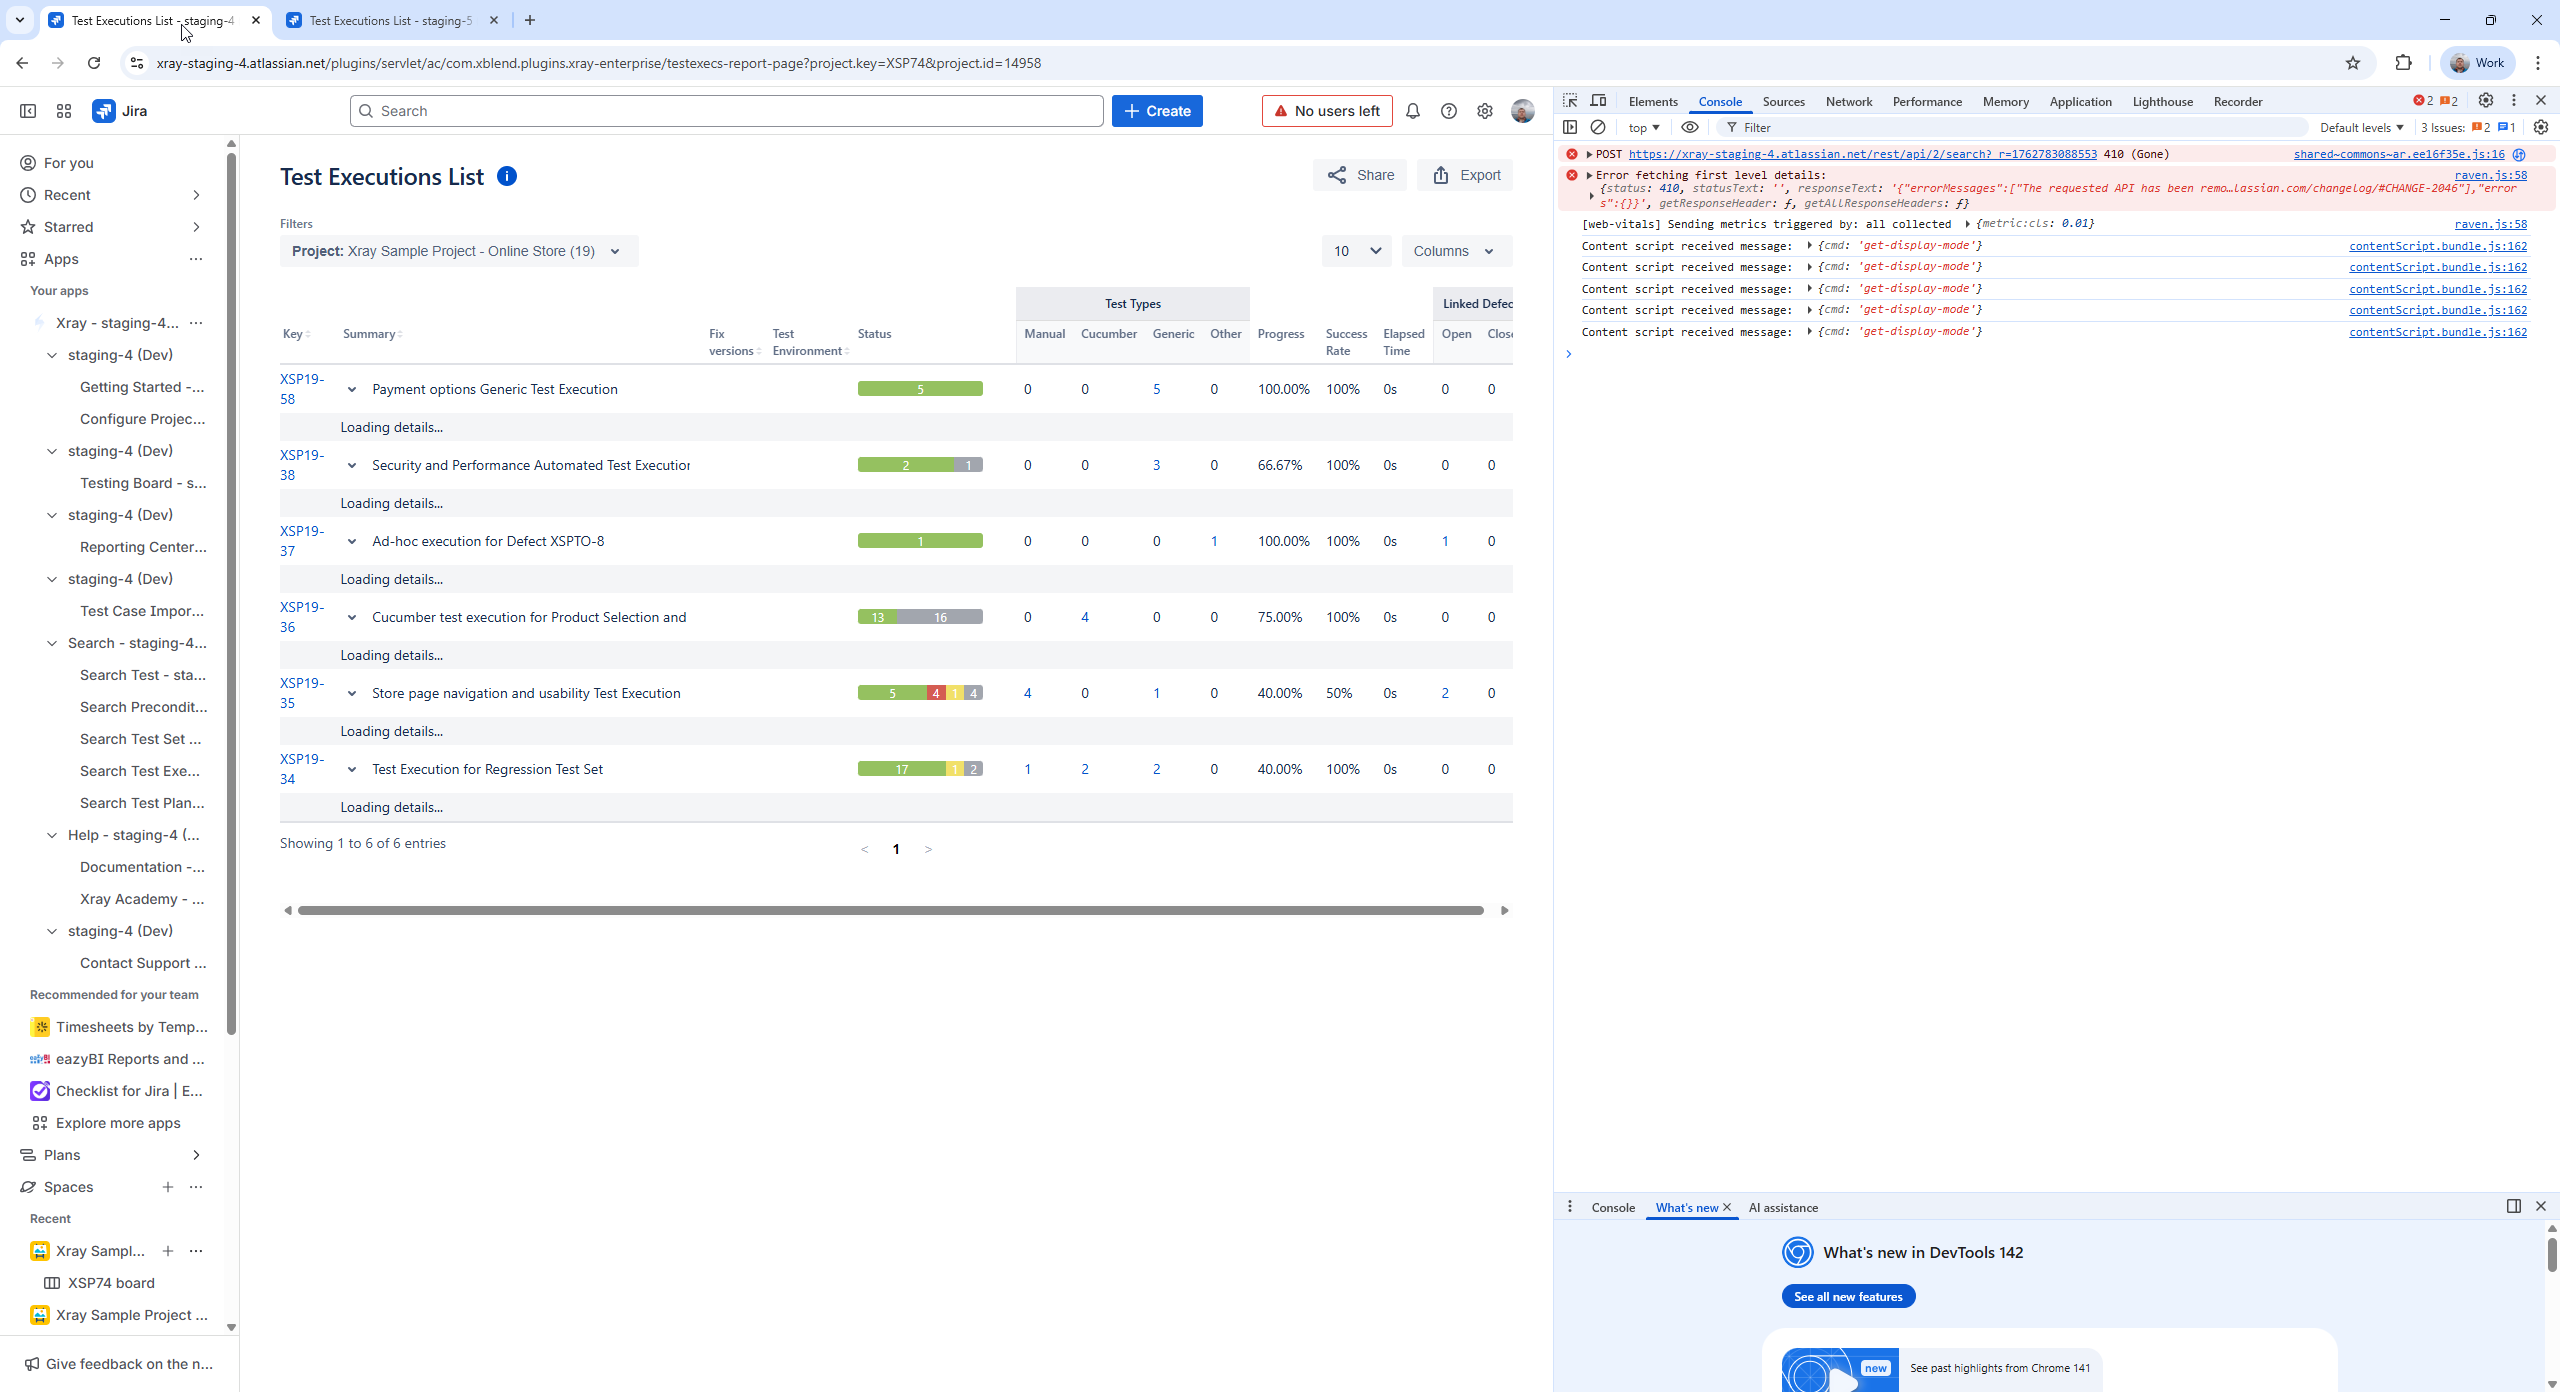Image resolution: width=2560 pixels, height=1392 pixels.
Task: Click the Jira notifications bell icon
Action: click(1412, 111)
